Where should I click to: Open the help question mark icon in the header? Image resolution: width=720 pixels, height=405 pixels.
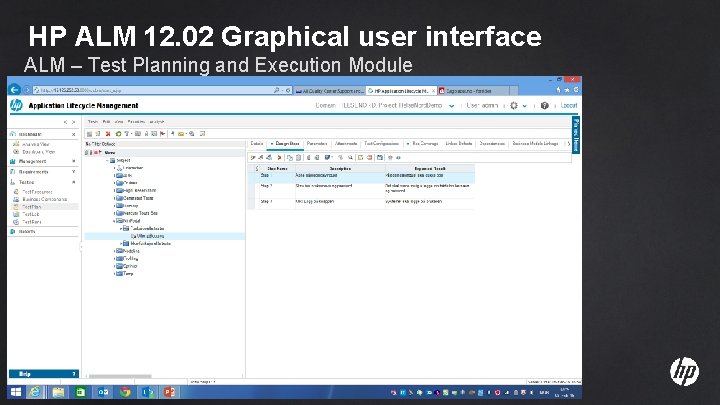point(545,106)
